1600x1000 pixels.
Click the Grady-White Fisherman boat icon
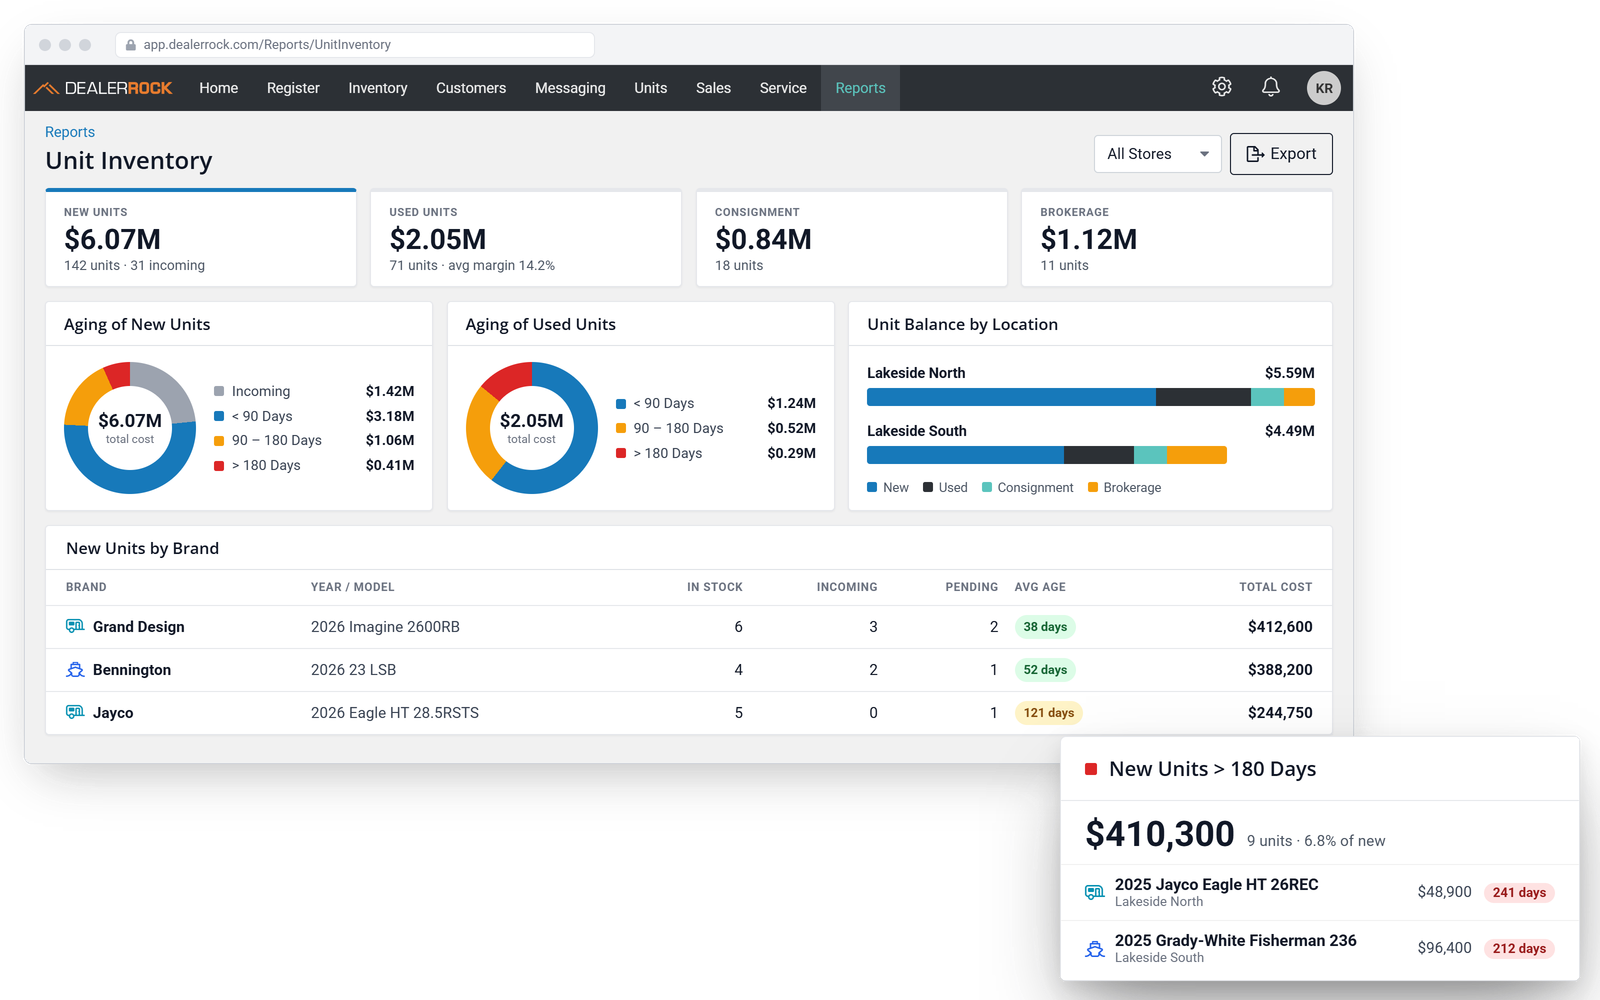point(1095,948)
